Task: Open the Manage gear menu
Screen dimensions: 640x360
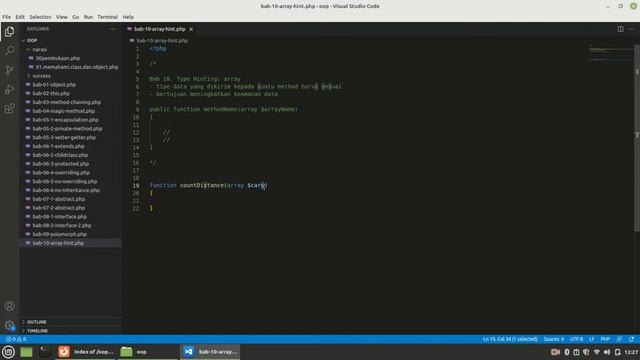Action: click(x=9, y=325)
